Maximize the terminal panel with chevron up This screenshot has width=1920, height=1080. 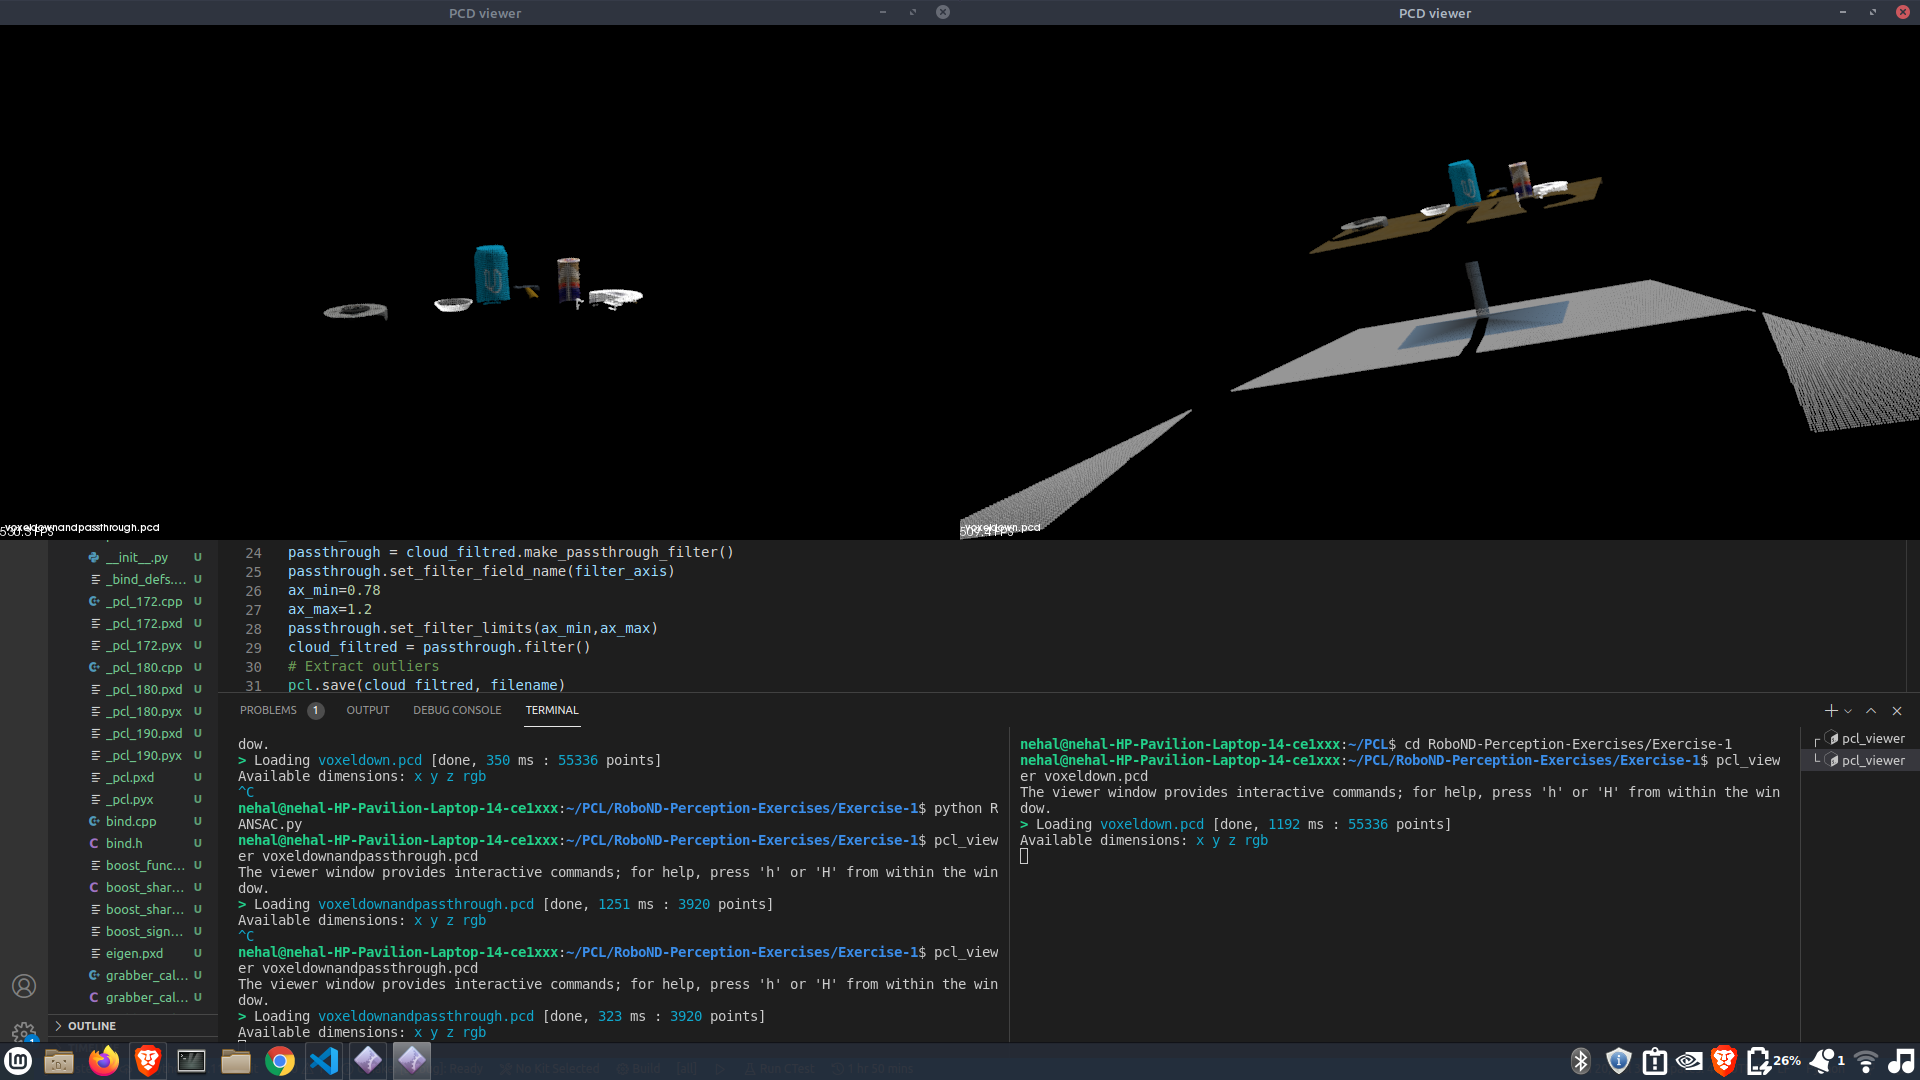click(x=1871, y=711)
